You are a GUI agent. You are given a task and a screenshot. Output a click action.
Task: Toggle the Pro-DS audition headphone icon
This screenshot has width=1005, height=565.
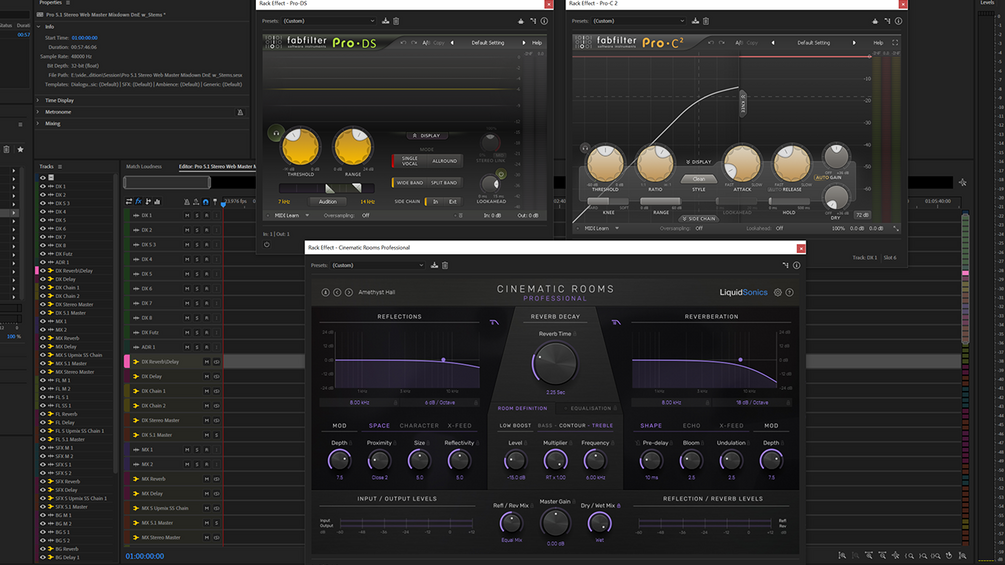tap(276, 133)
